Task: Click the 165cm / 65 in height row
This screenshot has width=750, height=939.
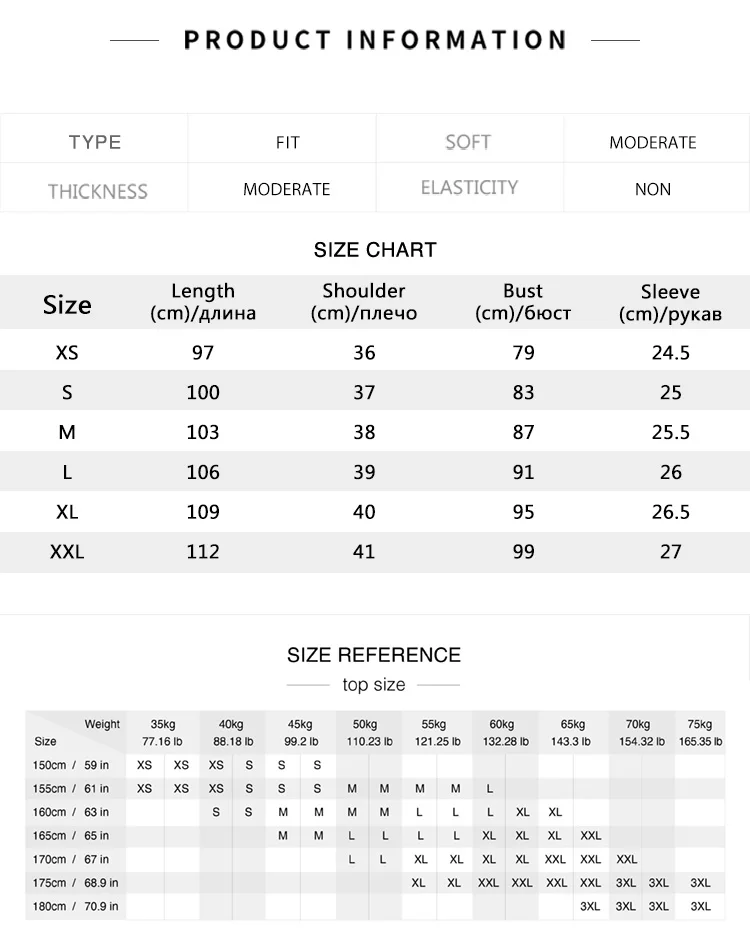Action: [x=375, y=835]
